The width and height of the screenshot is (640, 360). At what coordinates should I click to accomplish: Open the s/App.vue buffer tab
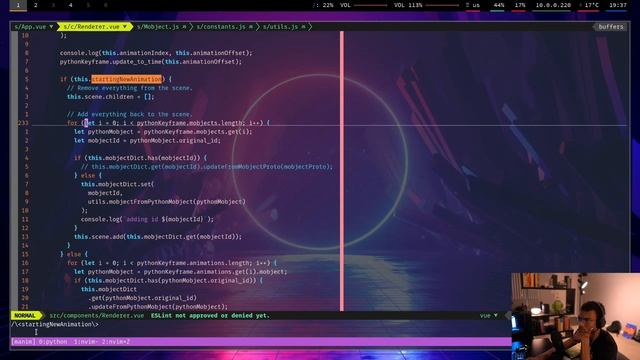[x=33, y=27]
